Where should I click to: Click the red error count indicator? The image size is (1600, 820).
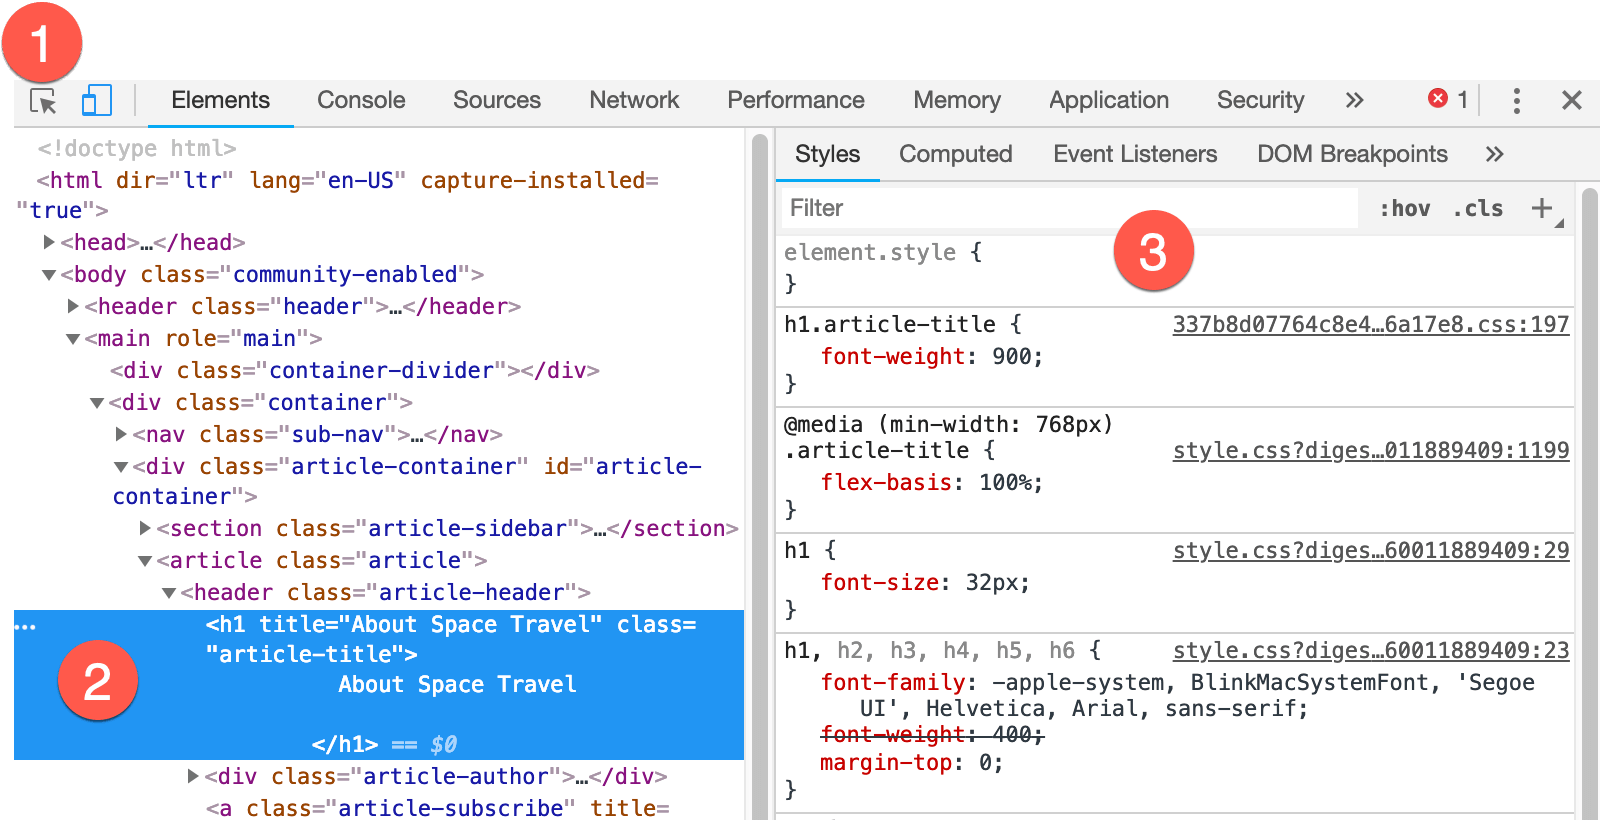coord(1447,99)
